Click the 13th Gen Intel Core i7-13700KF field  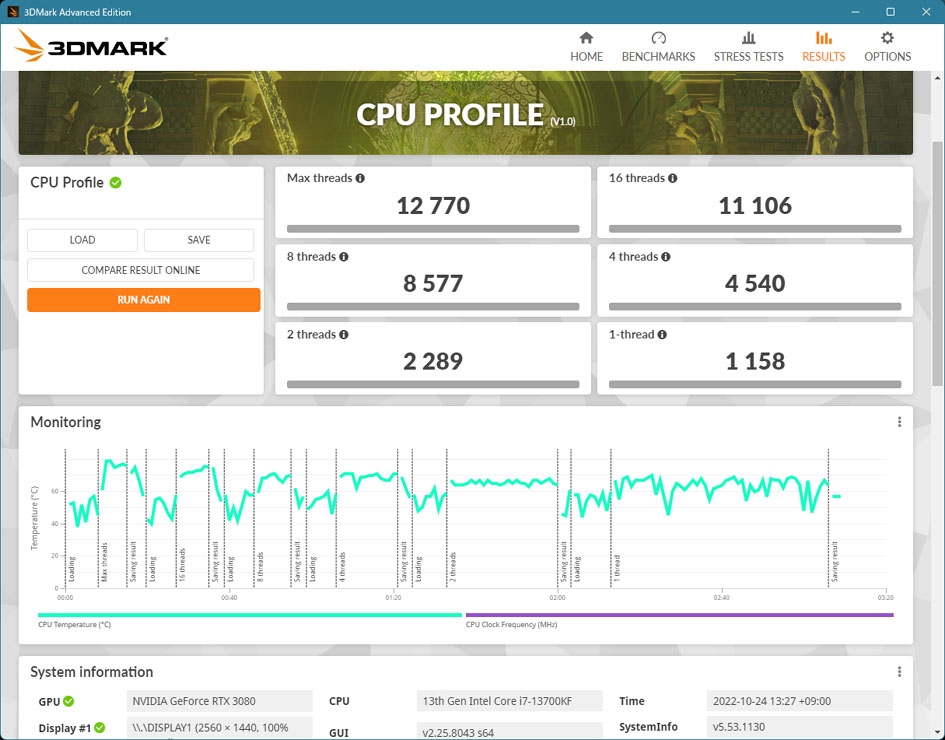coord(509,701)
